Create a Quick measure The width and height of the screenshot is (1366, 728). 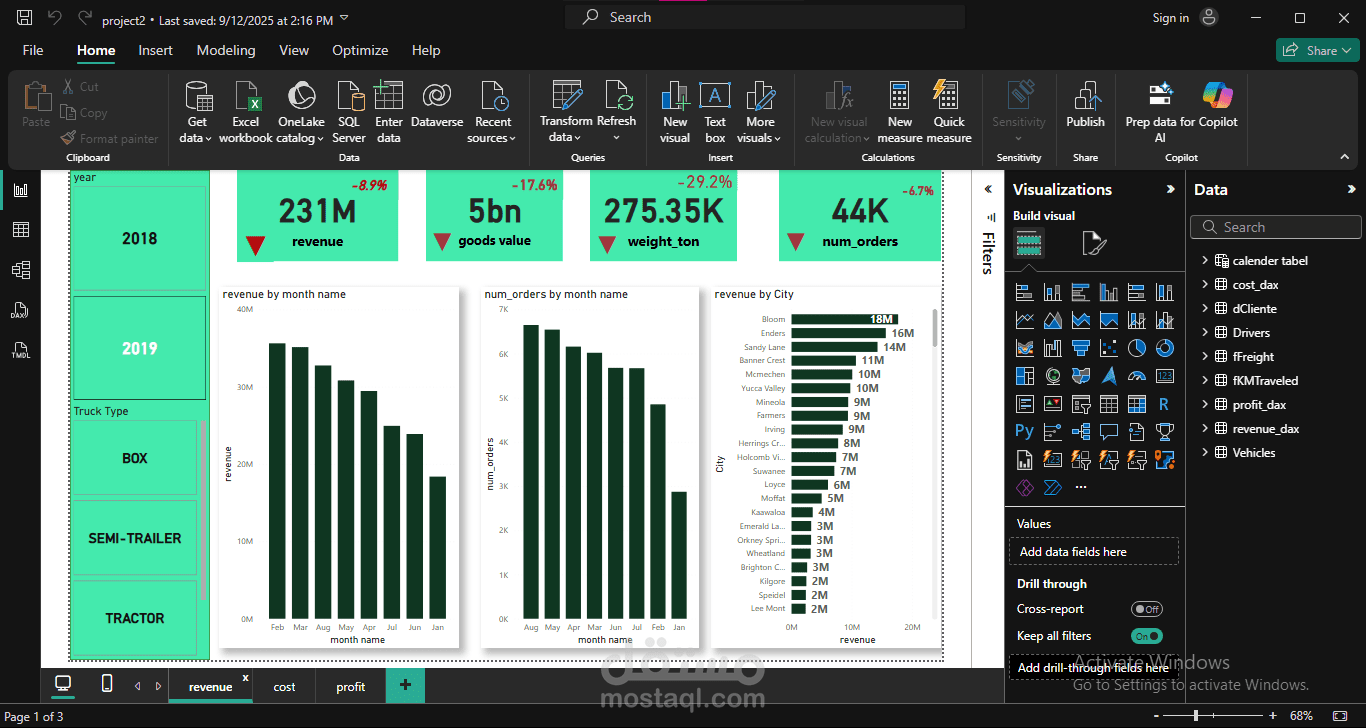[949, 112]
